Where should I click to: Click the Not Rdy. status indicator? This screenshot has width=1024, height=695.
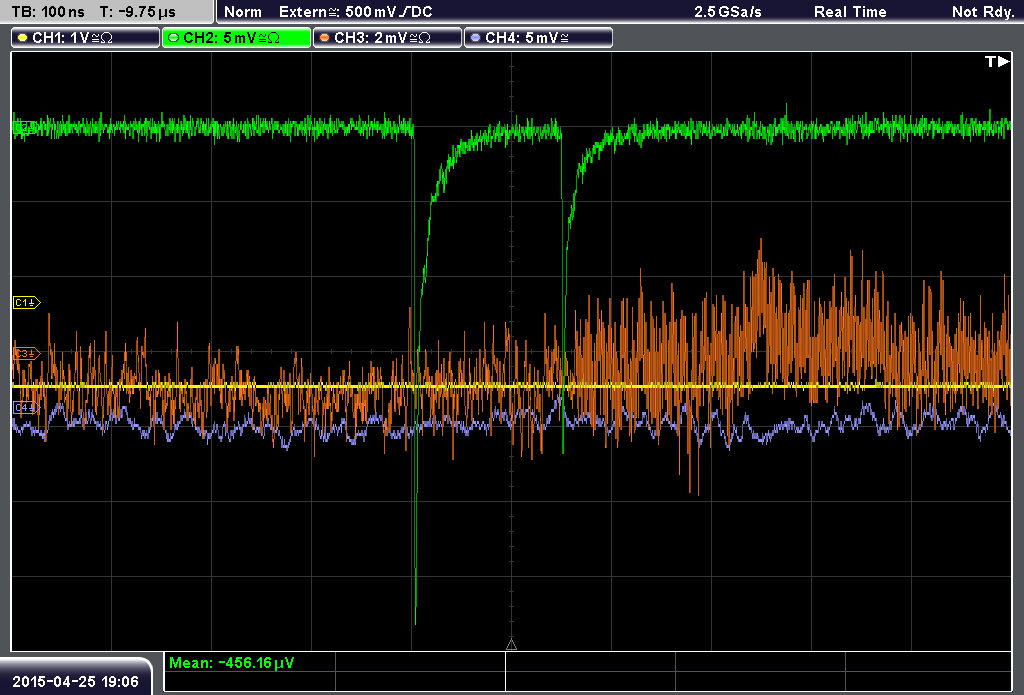pos(983,12)
